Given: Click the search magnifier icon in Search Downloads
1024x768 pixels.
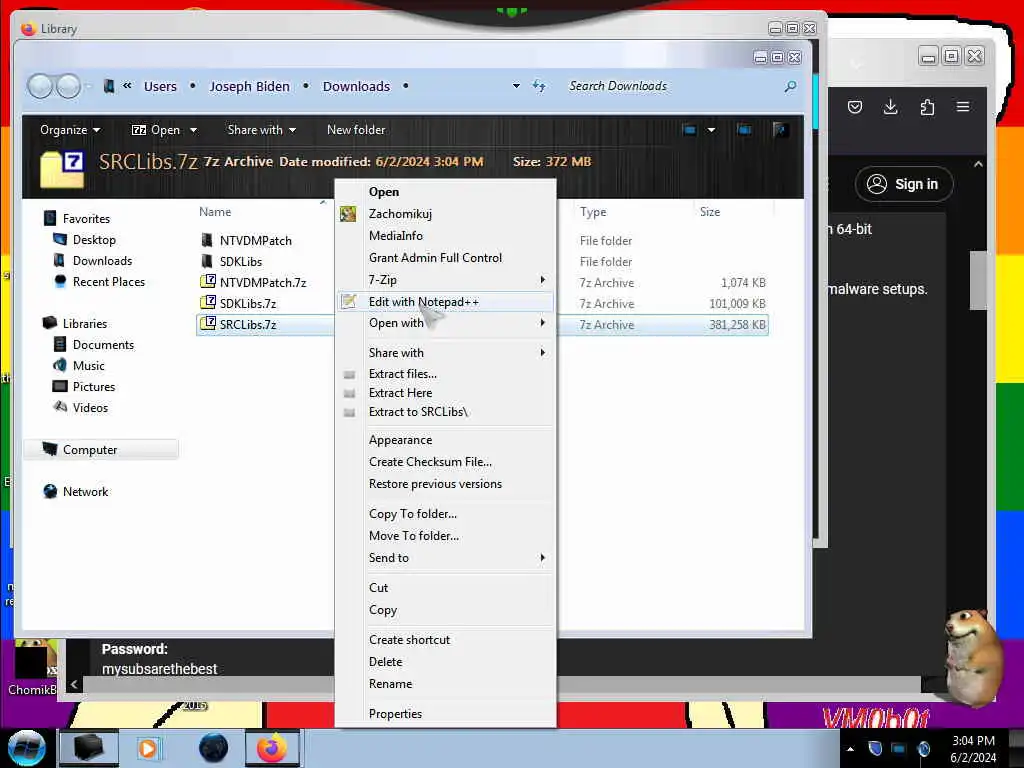Looking at the screenshot, I should (x=790, y=86).
